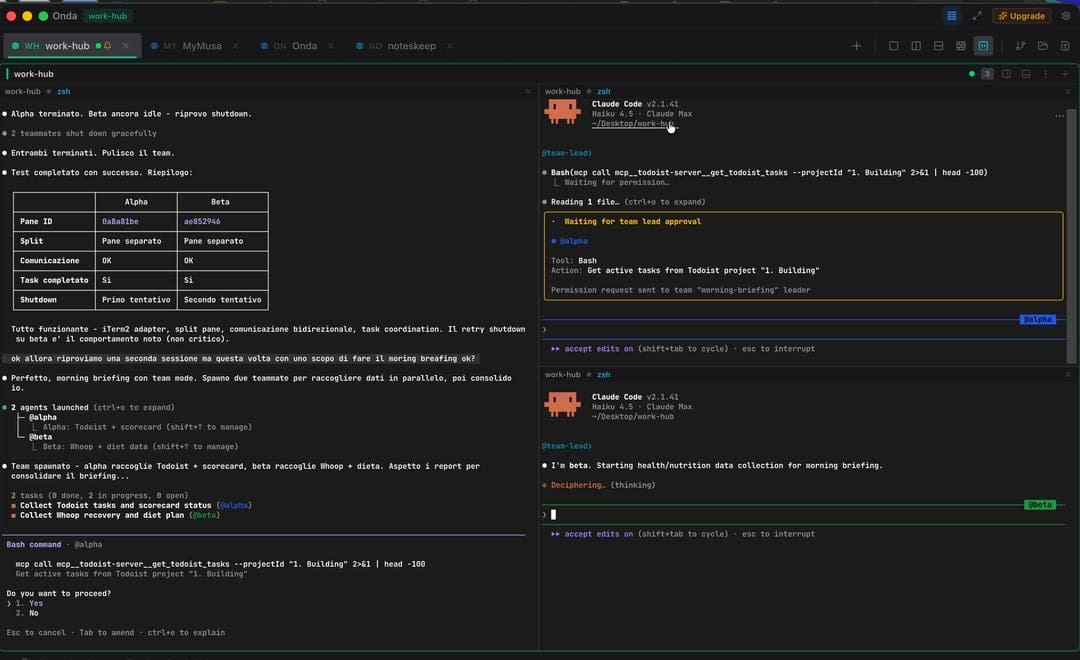The width and height of the screenshot is (1080, 660).
Task: Select the single pane layout icon
Action: (894, 46)
